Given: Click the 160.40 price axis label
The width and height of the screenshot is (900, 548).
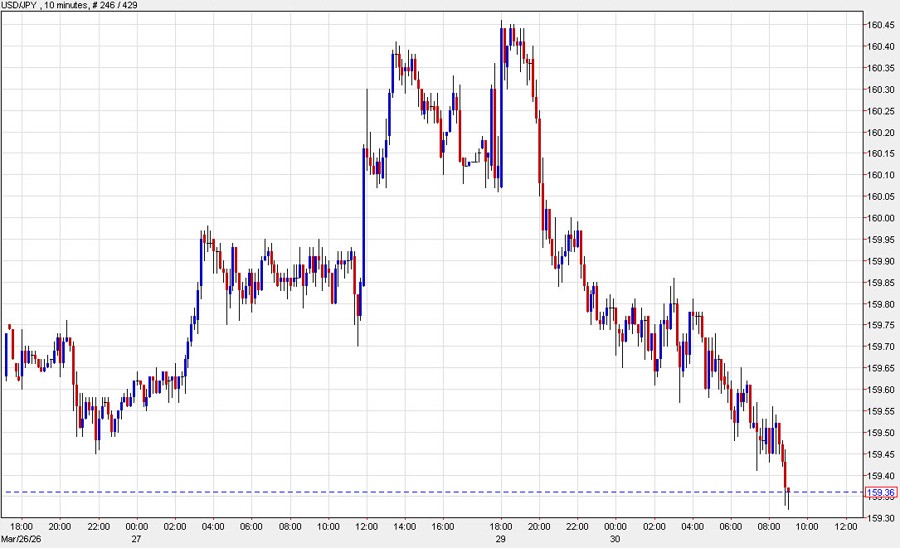Looking at the screenshot, I should (880, 46).
